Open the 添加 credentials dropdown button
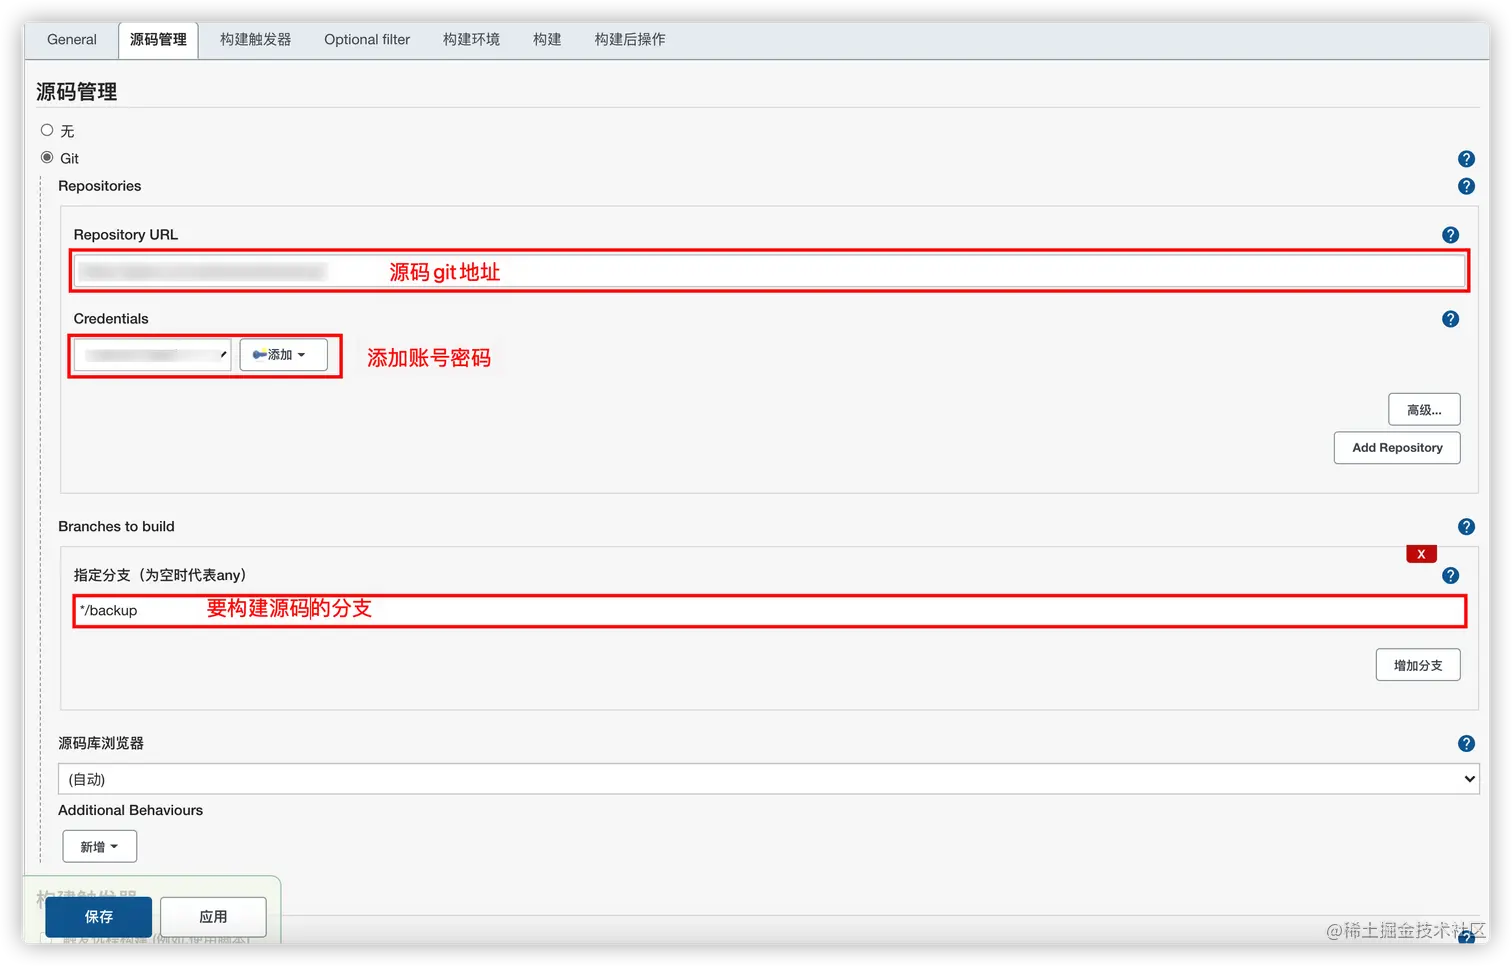 click(x=283, y=355)
